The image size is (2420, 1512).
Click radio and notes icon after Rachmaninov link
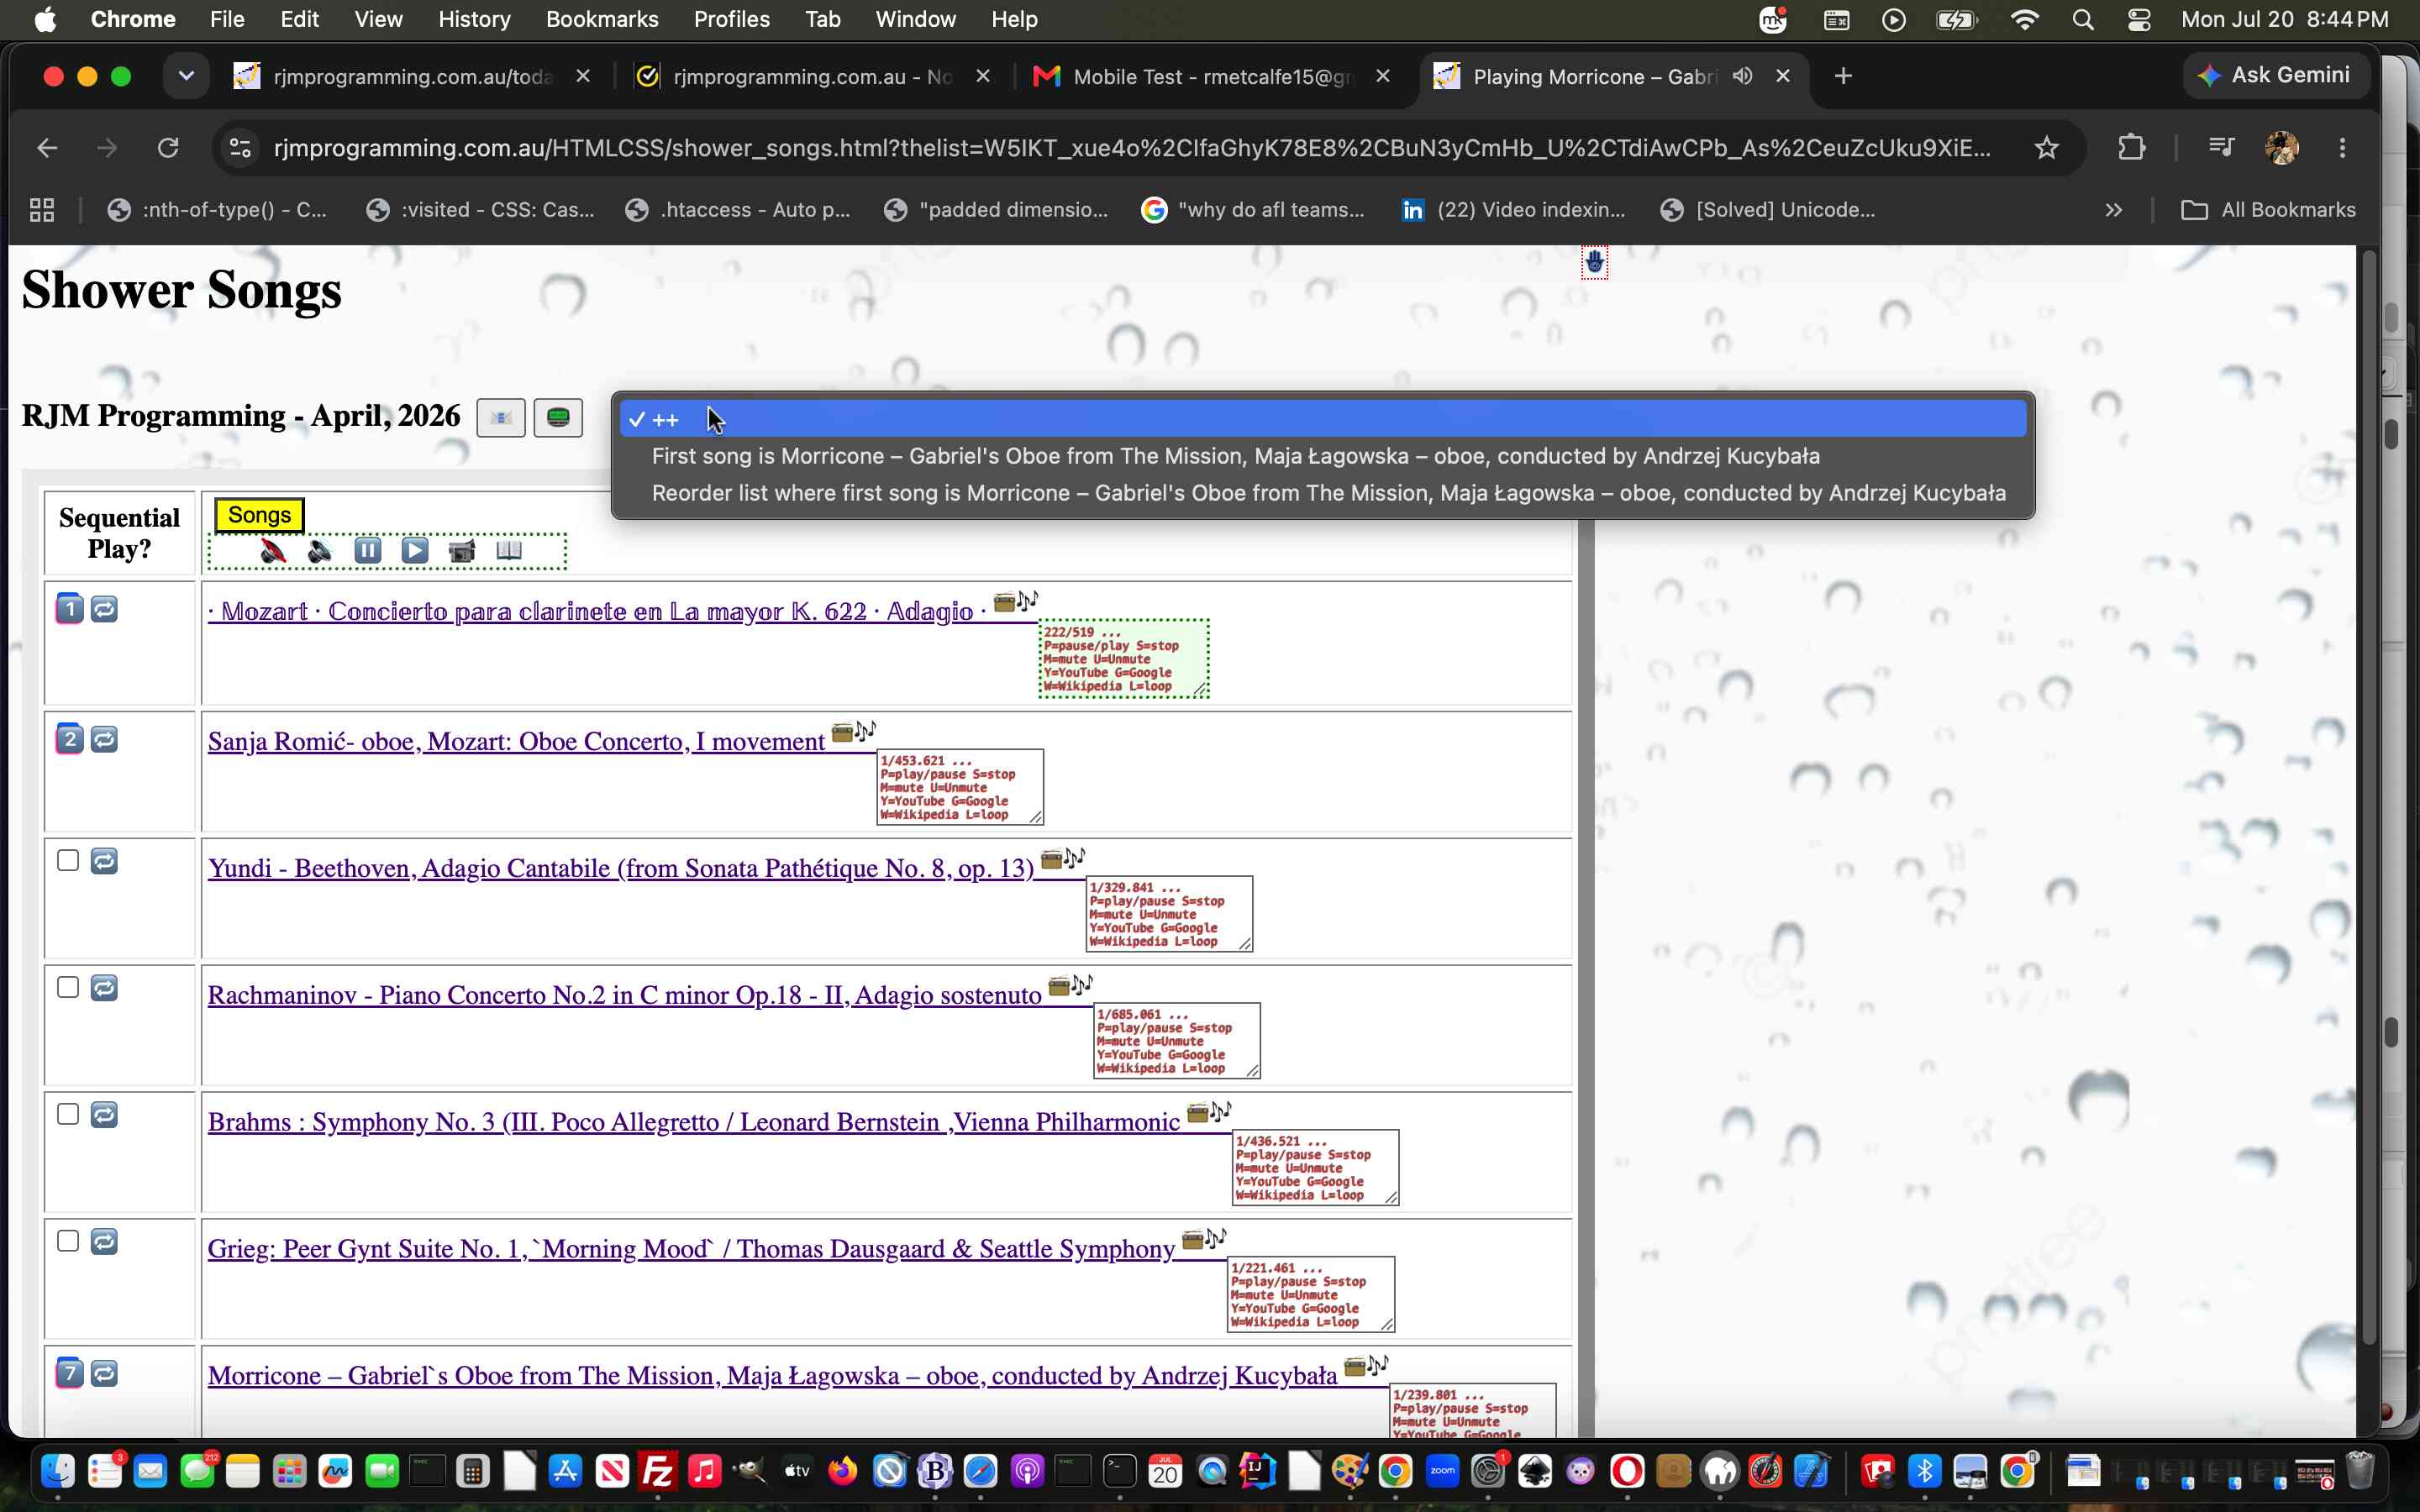1070,986
